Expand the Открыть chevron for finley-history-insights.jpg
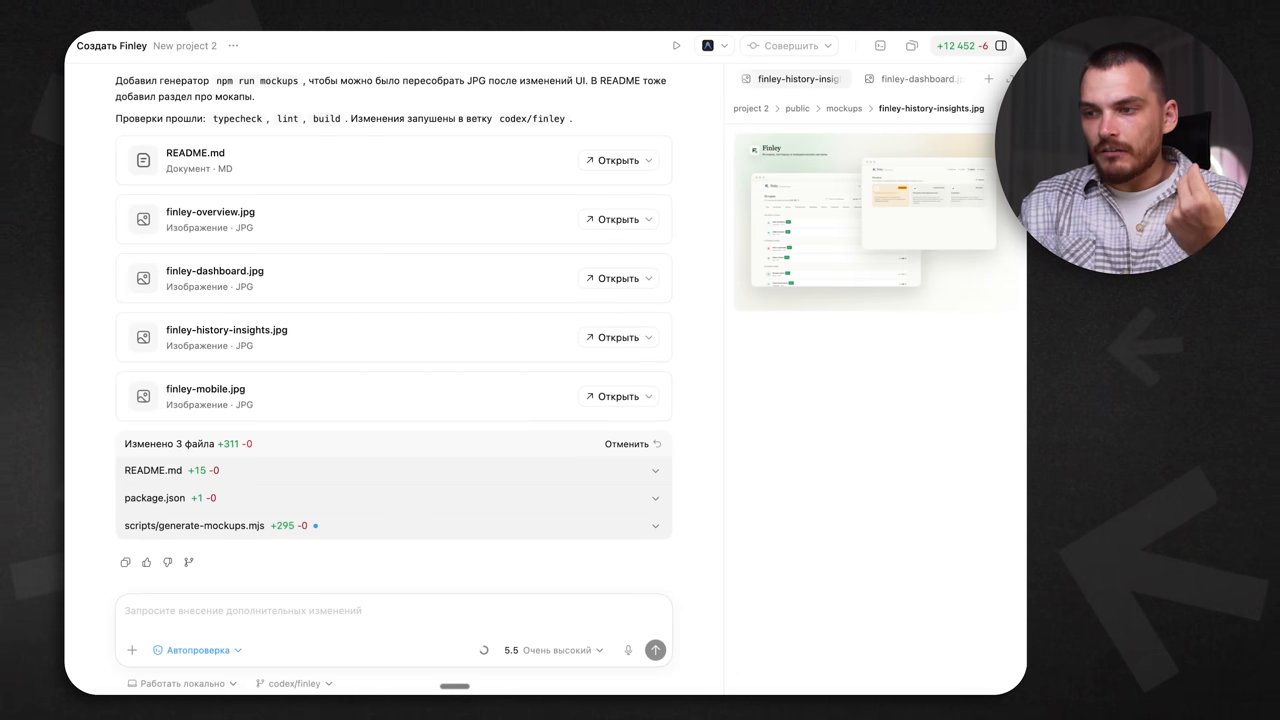This screenshot has height=720, width=1280. (x=649, y=337)
